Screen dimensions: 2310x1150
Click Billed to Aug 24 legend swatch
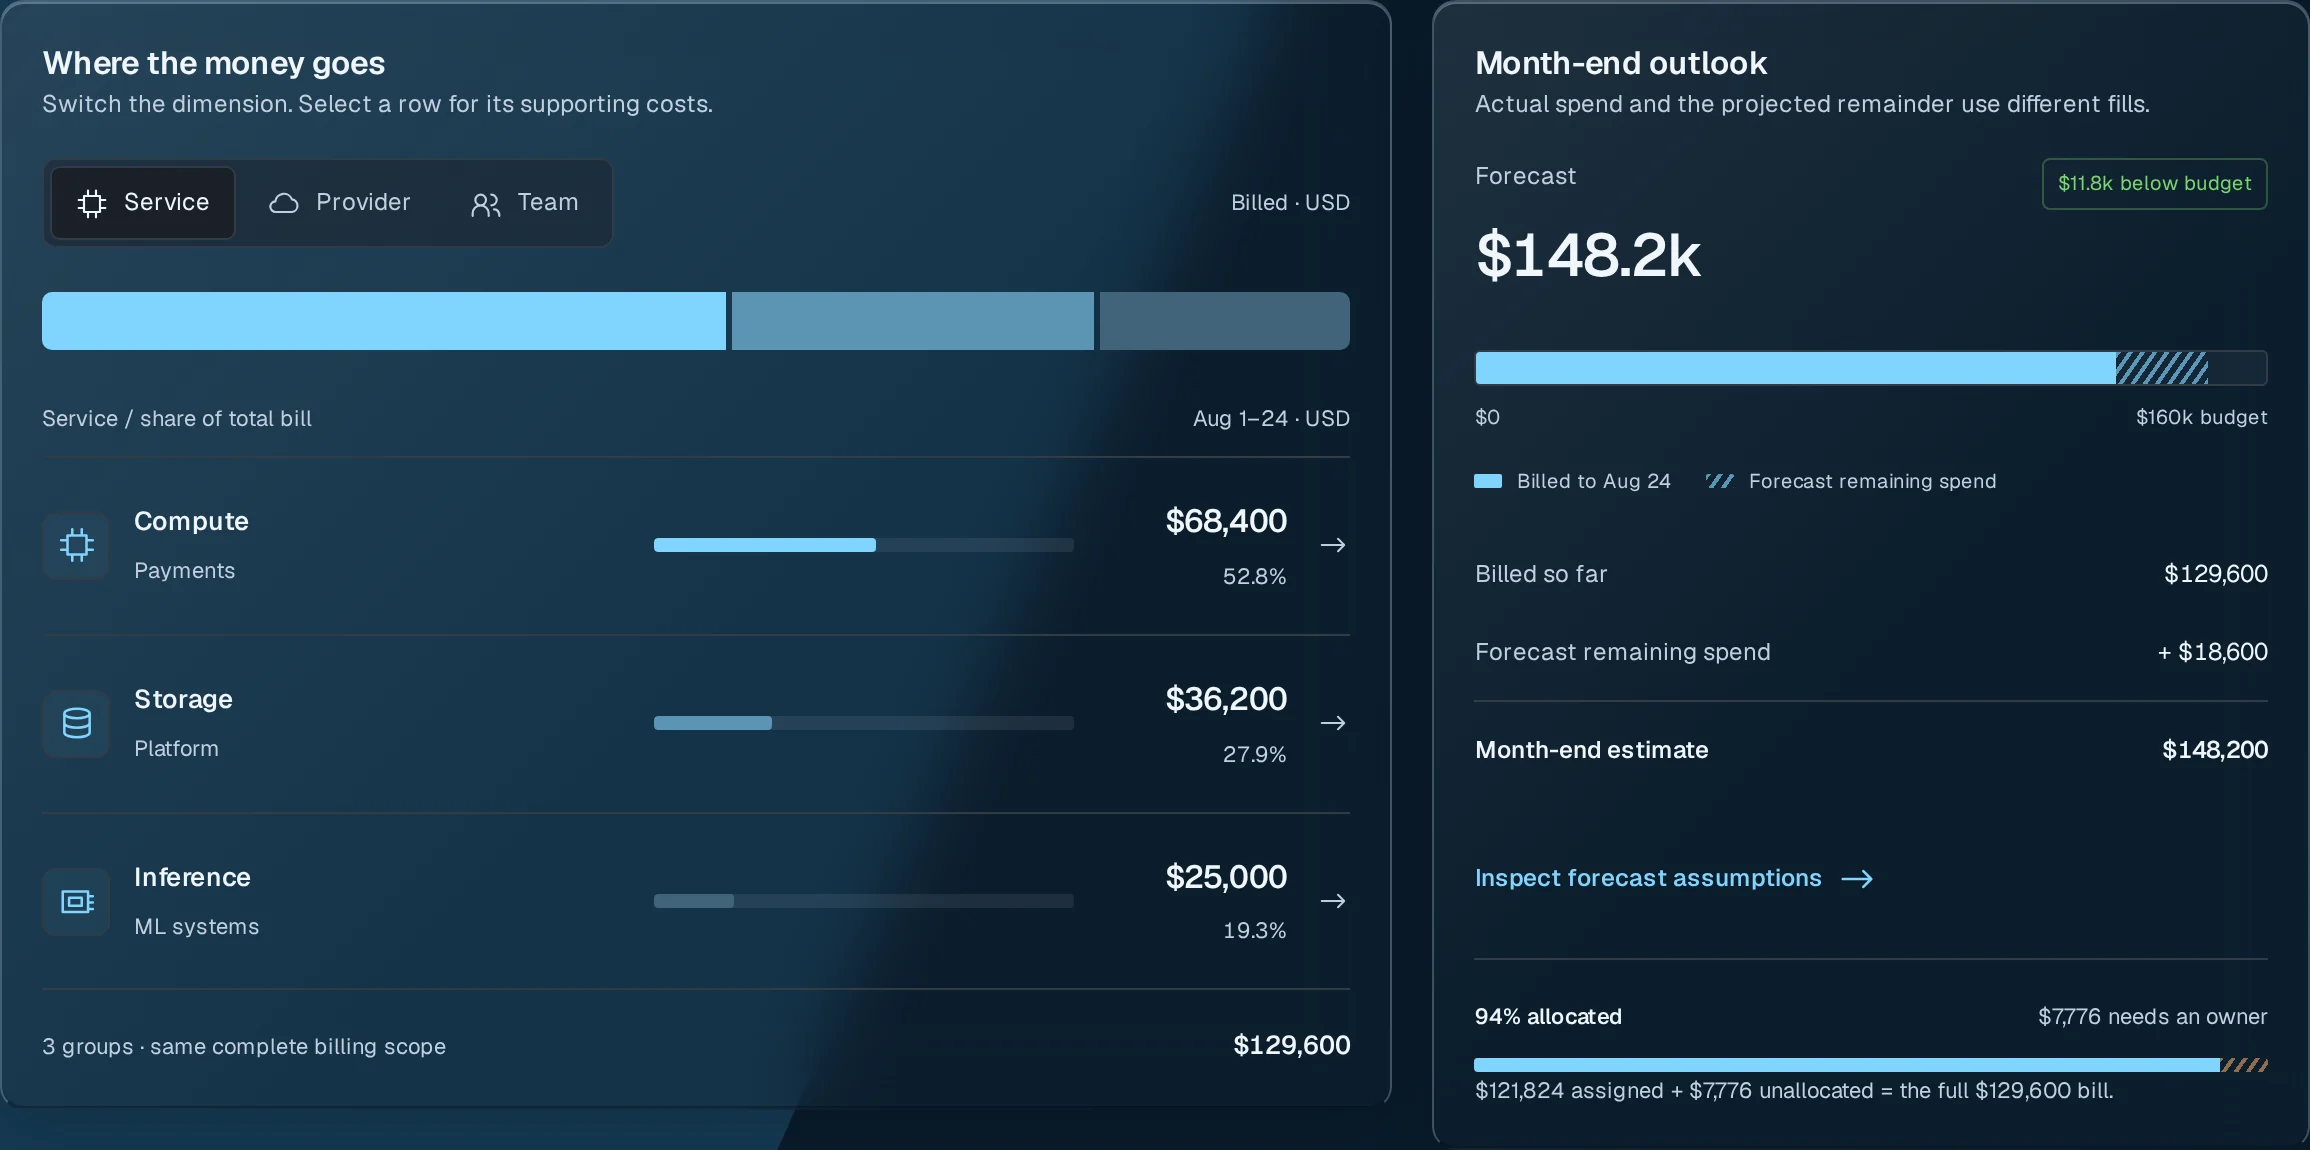(x=1488, y=481)
